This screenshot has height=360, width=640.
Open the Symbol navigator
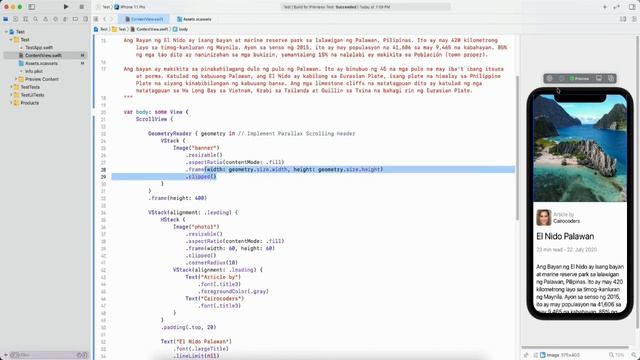tap(25, 19)
